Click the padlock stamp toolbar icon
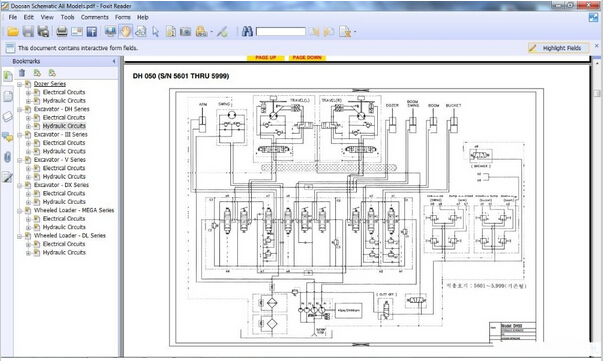Viewport: 610px width, 361px height. pyautogui.click(x=201, y=32)
